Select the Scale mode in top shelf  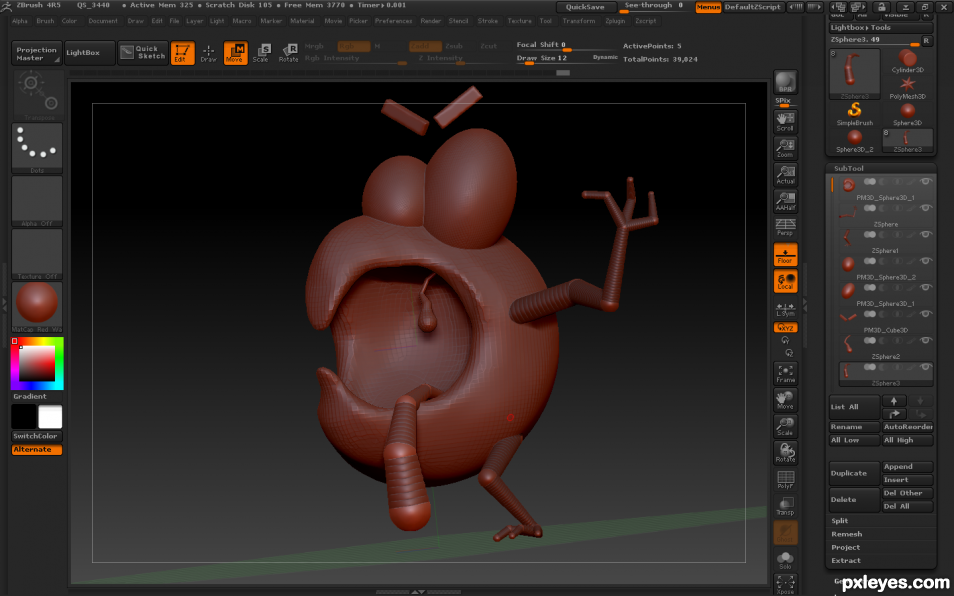[x=262, y=53]
